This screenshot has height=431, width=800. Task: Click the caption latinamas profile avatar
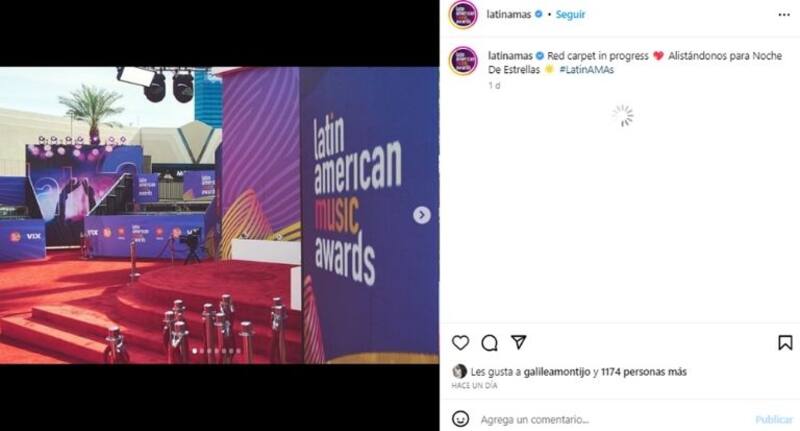coord(463,61)
